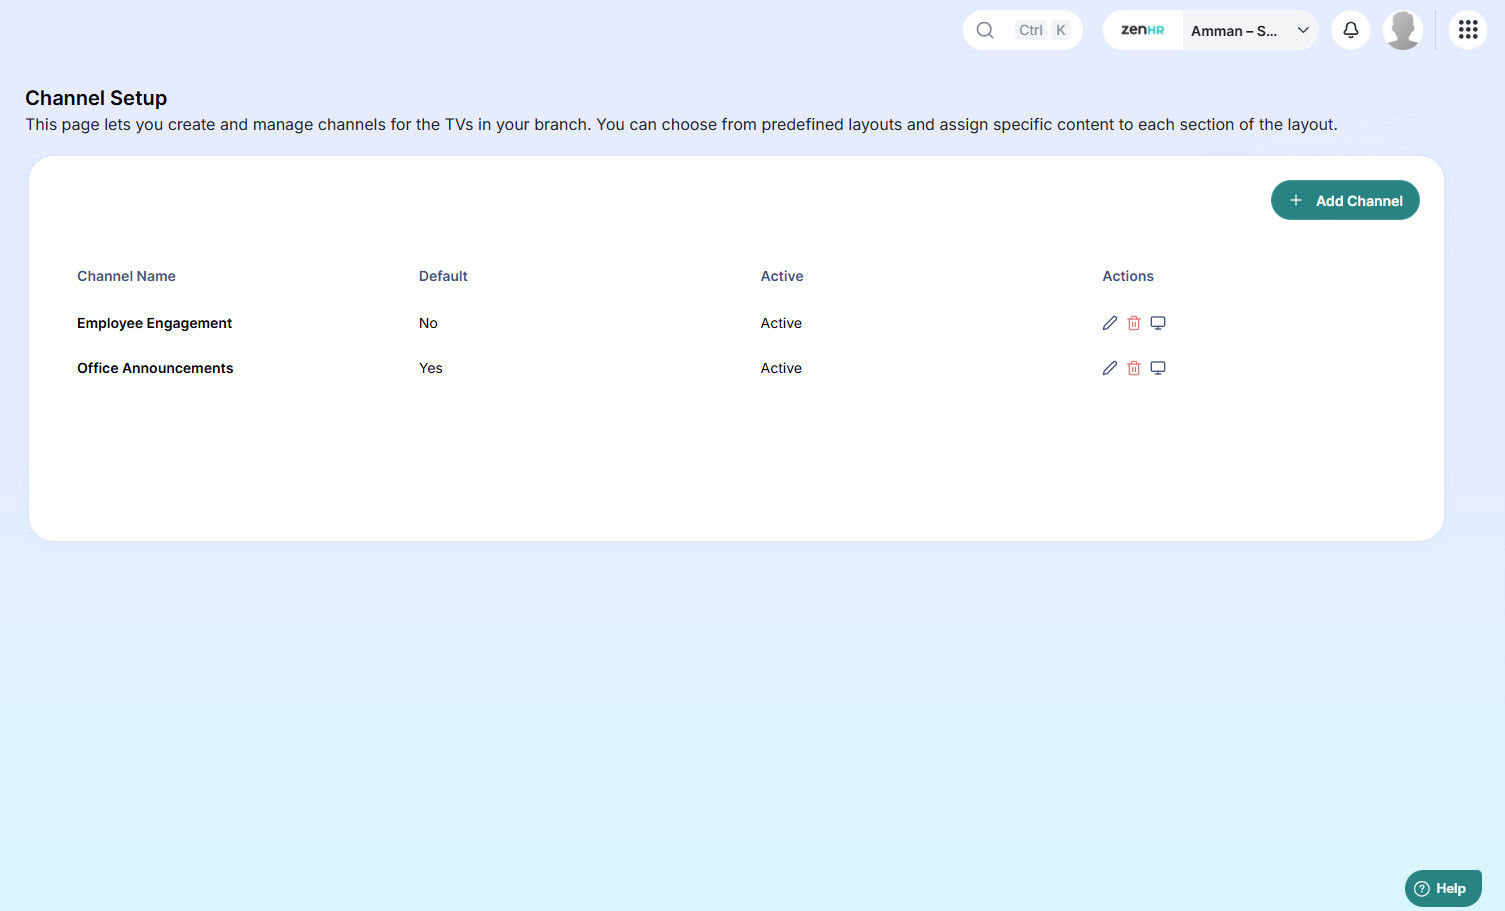
Task: Click the Add Channel button
Action: click(1345, 200)
